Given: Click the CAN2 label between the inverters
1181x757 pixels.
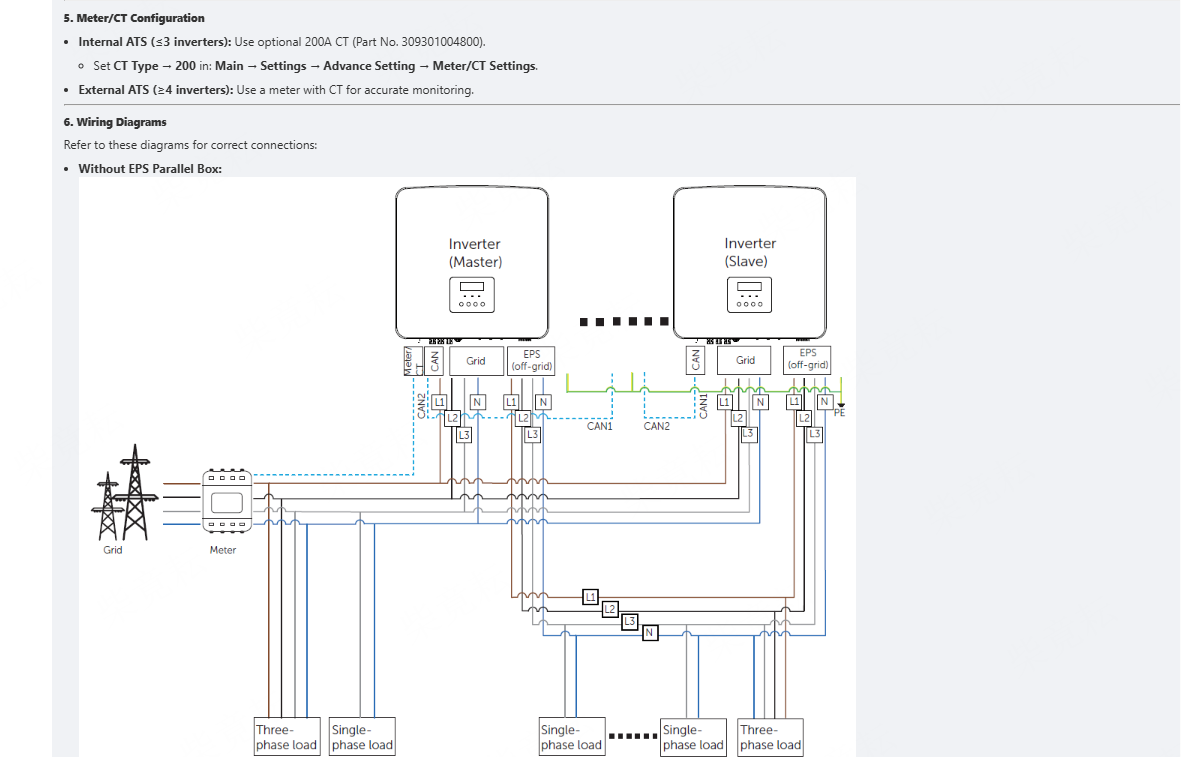Looking at the screenshot, I should click(657, 426).
